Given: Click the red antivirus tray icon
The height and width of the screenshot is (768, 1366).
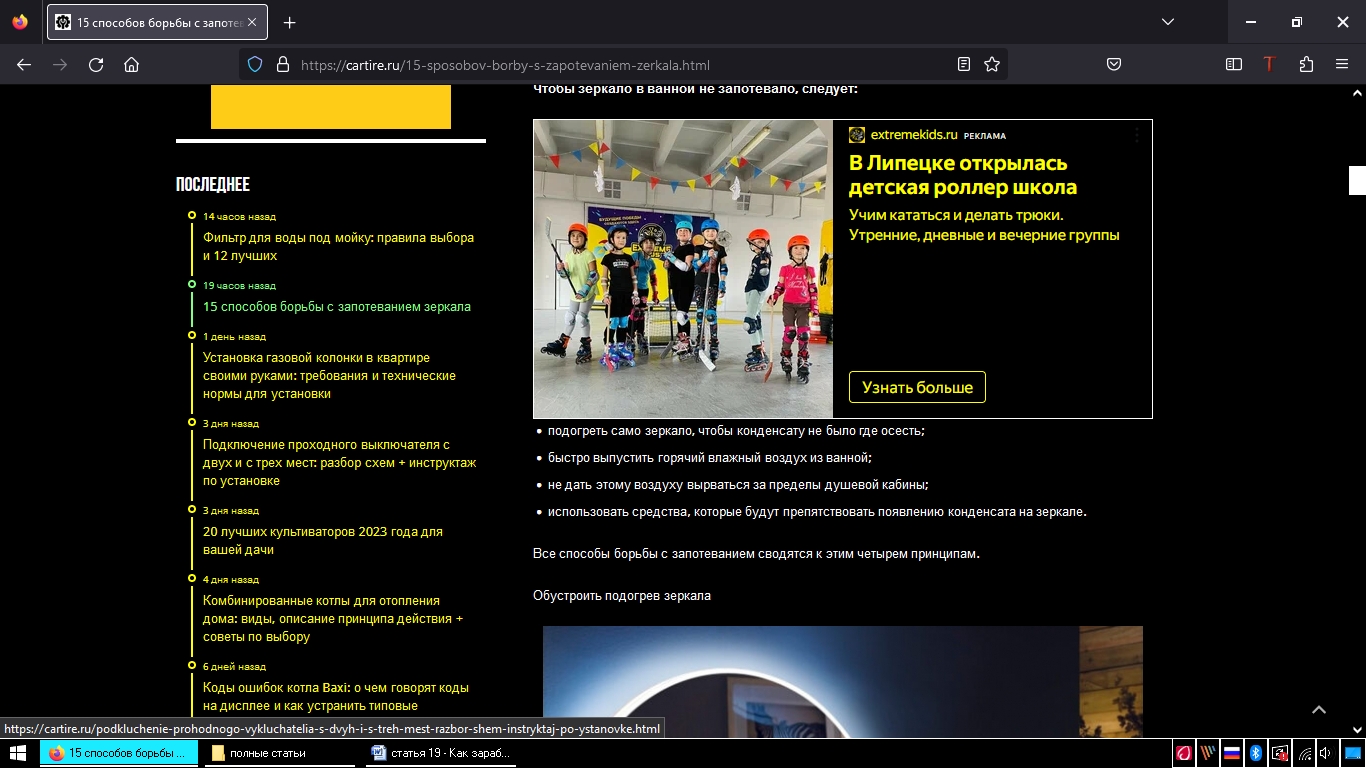Looking at the screenshot, I should point(1184,753).
